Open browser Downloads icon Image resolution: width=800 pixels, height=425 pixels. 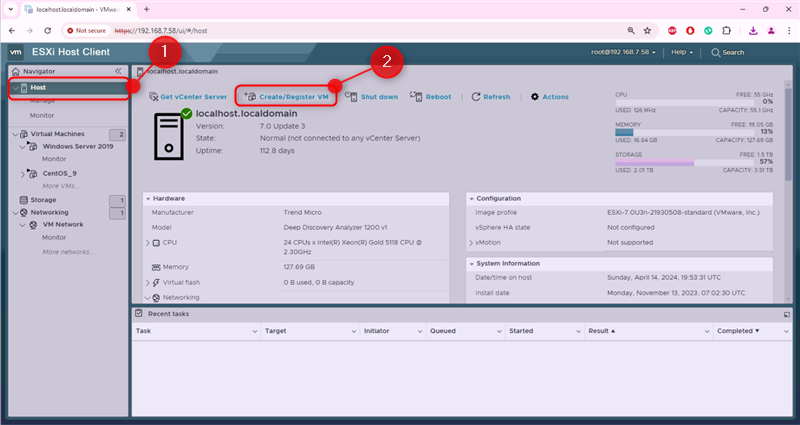[x=753, y=31]
